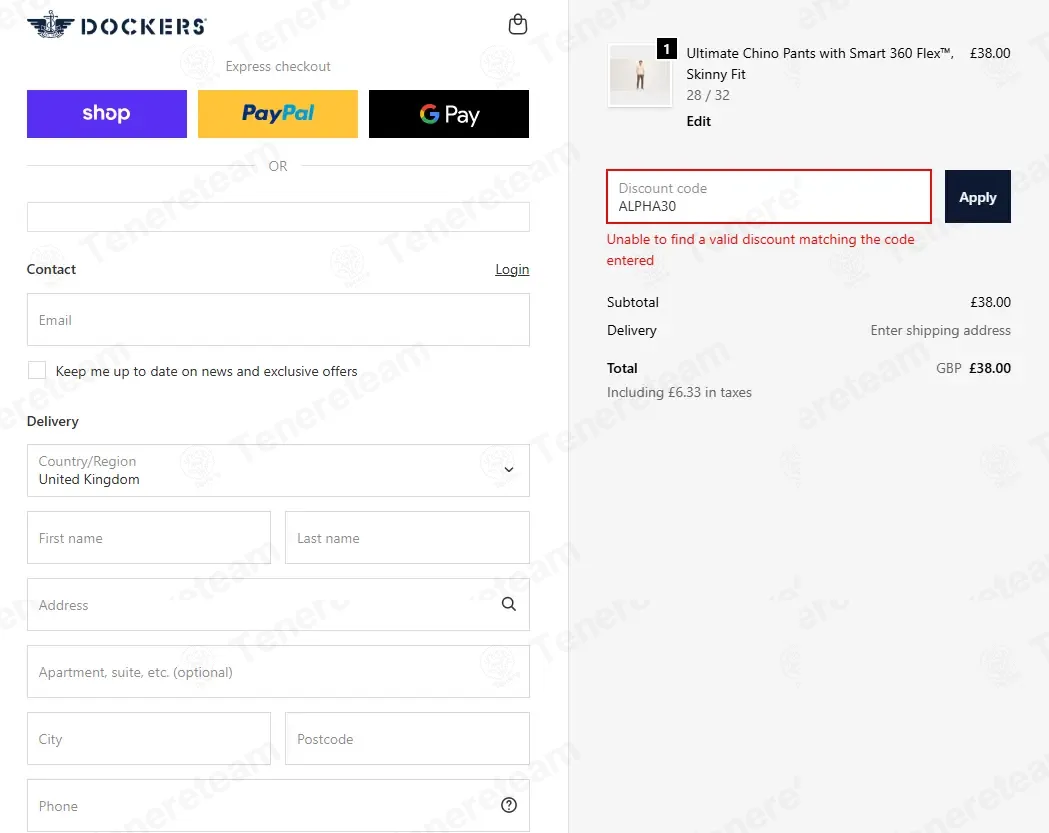Apply the discount code

pyautogui.click(x=977, y=197)
